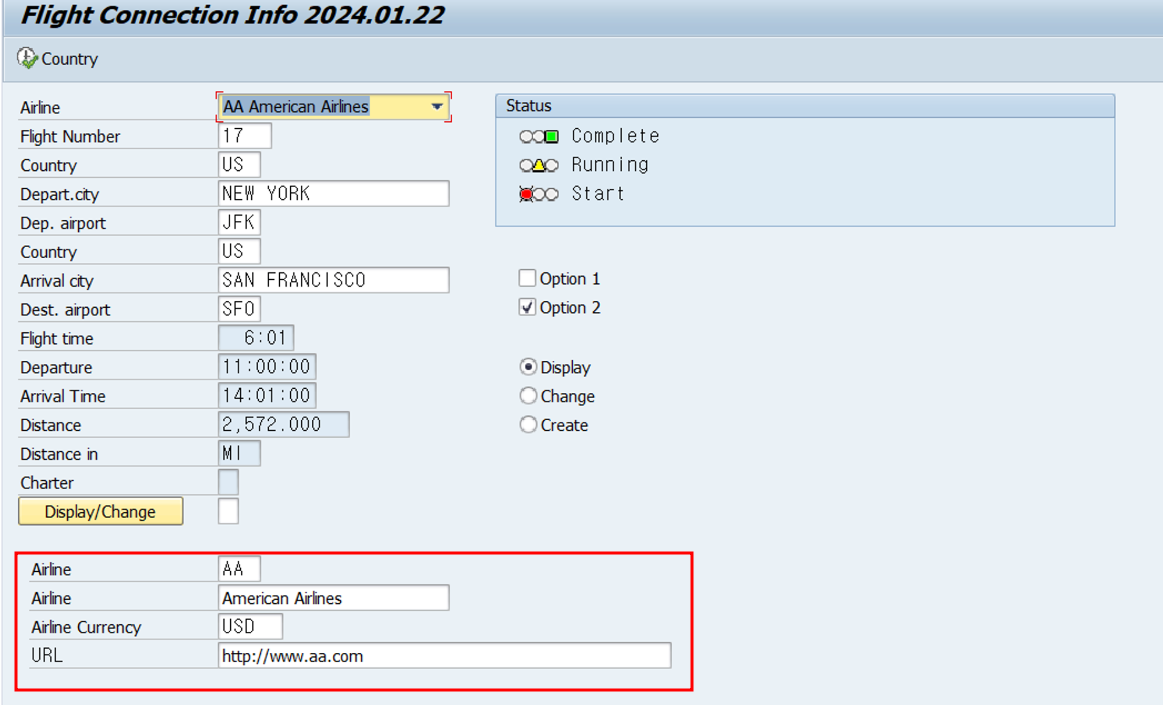Click the URL field http://www.aa.com
The height and width of the screenshot is (705, 1163).
pos(445,656)
